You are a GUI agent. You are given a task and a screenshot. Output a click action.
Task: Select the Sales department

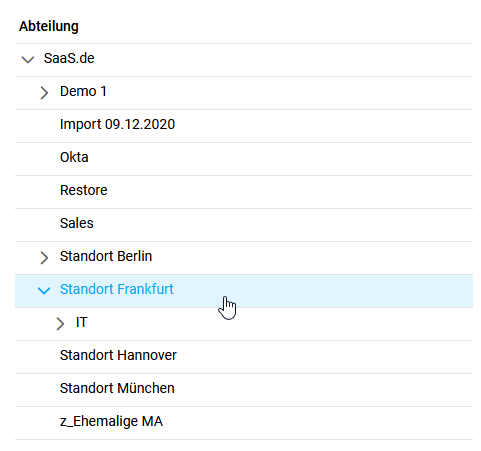(77, 223)
